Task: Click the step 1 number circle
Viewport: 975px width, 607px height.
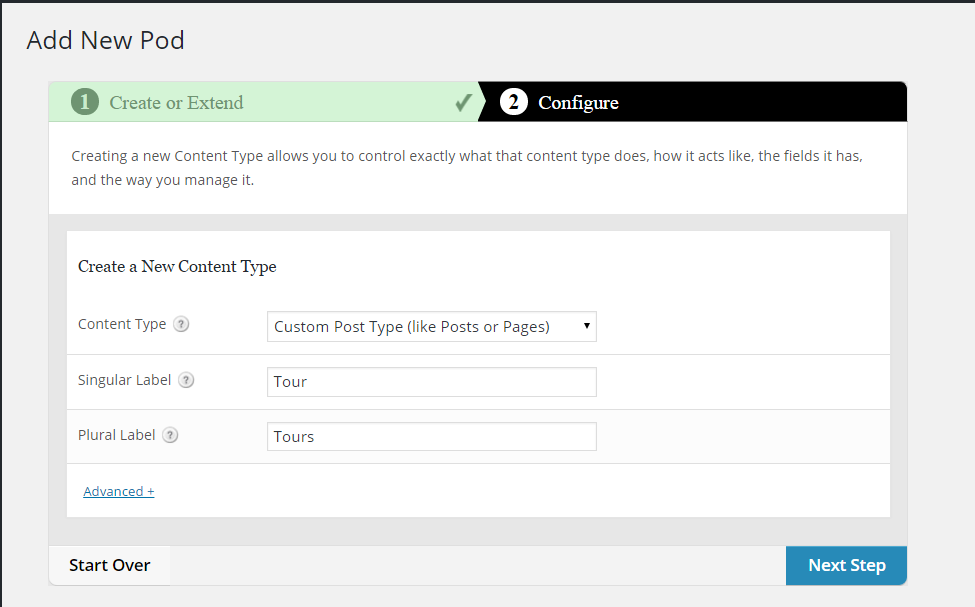Action: (x=85, y=102)
